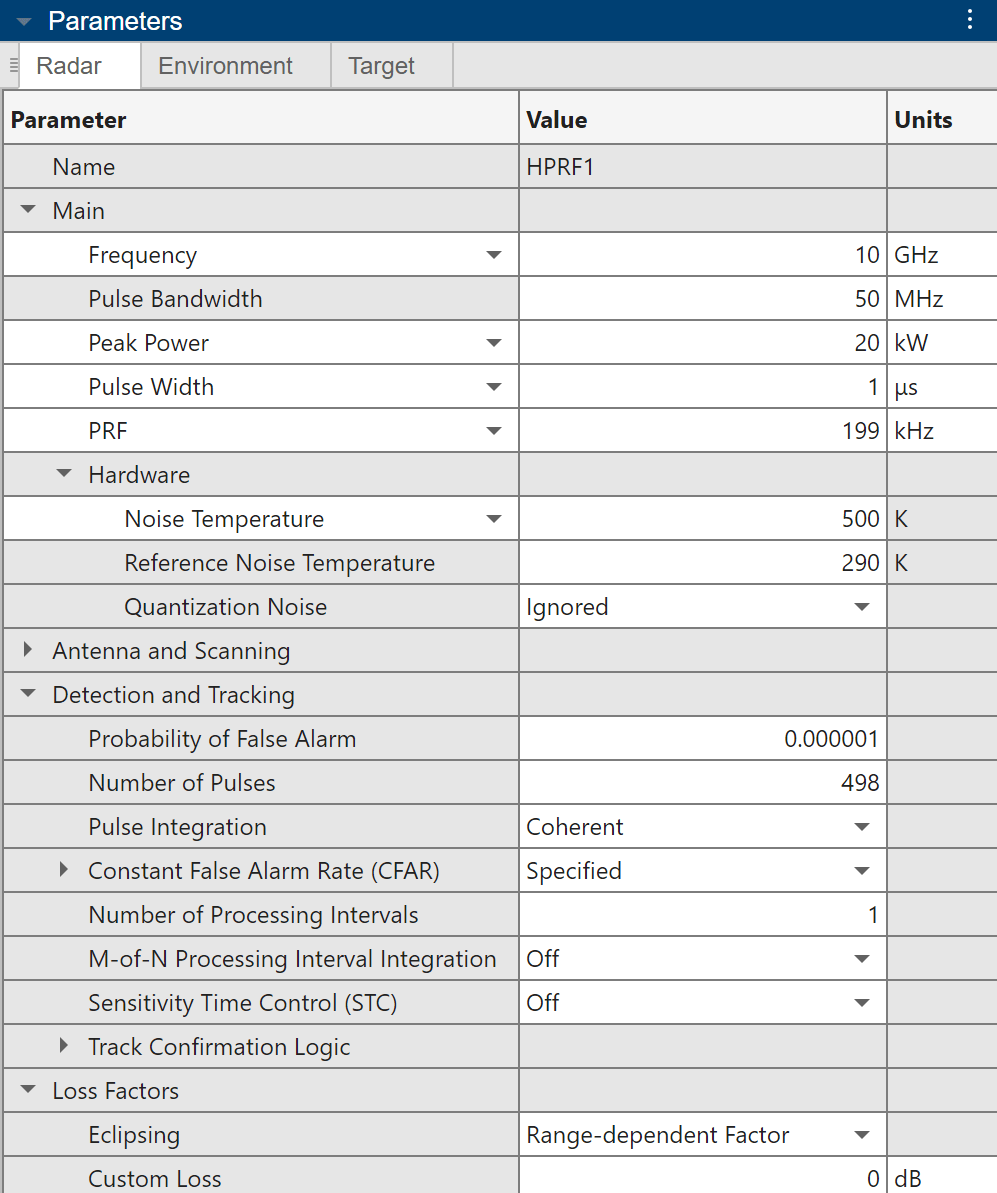Click the Name field showing HPRF1
997x1193 pixels.
[x=702, y=167]
